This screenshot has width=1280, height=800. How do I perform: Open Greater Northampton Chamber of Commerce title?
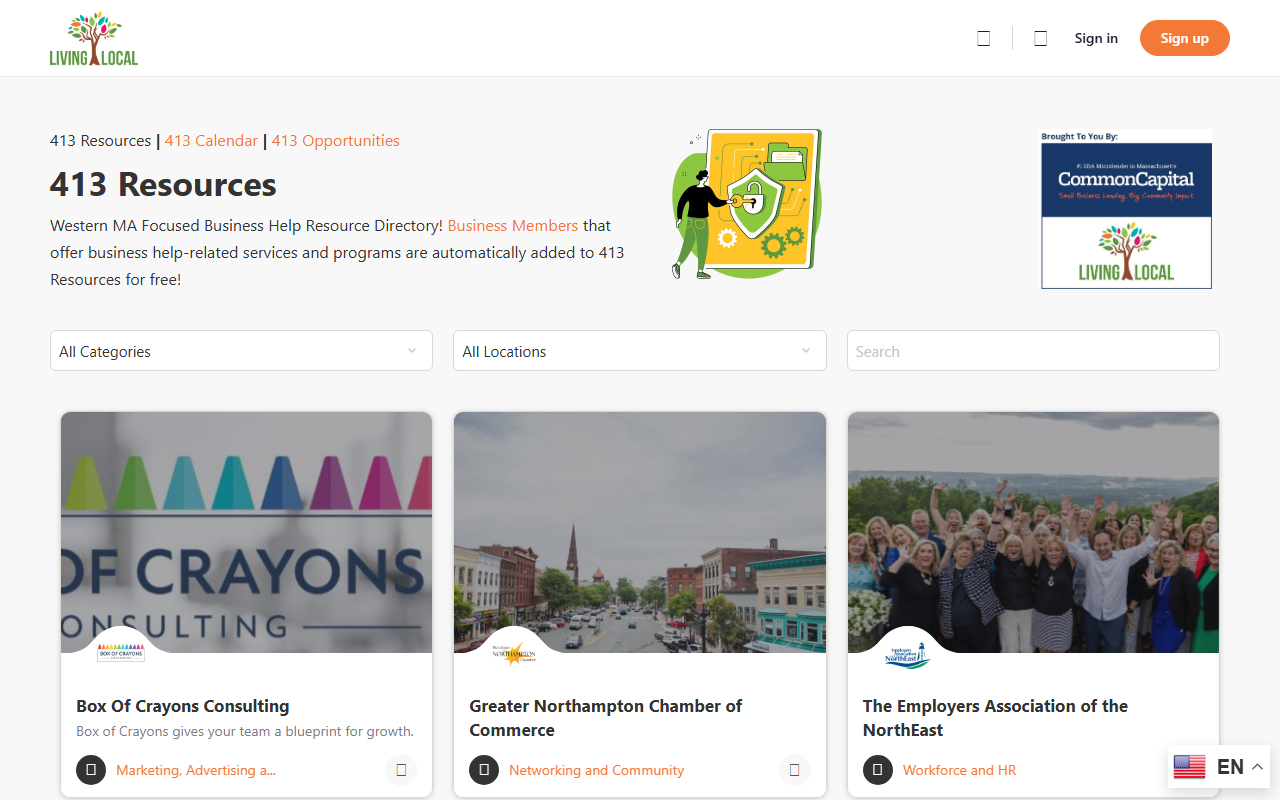pos(606,718)
